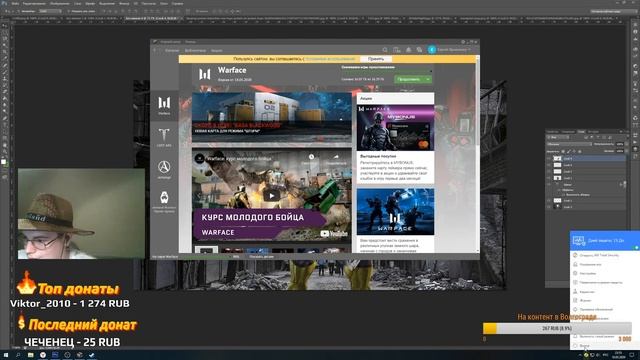Click the 360 Total Security logo in popup header
This screenshot has width=640, height=360.
[579, 241]
